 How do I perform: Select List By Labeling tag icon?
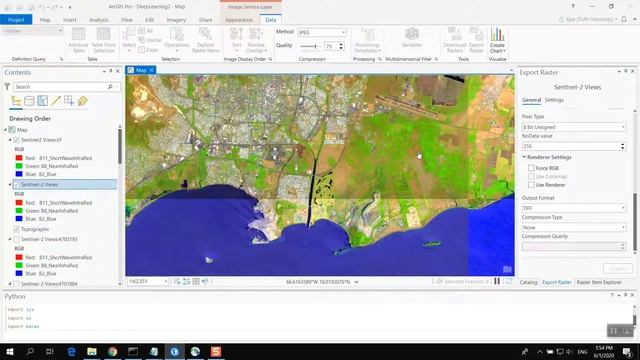pyautogui.click(x=82, y=101)
